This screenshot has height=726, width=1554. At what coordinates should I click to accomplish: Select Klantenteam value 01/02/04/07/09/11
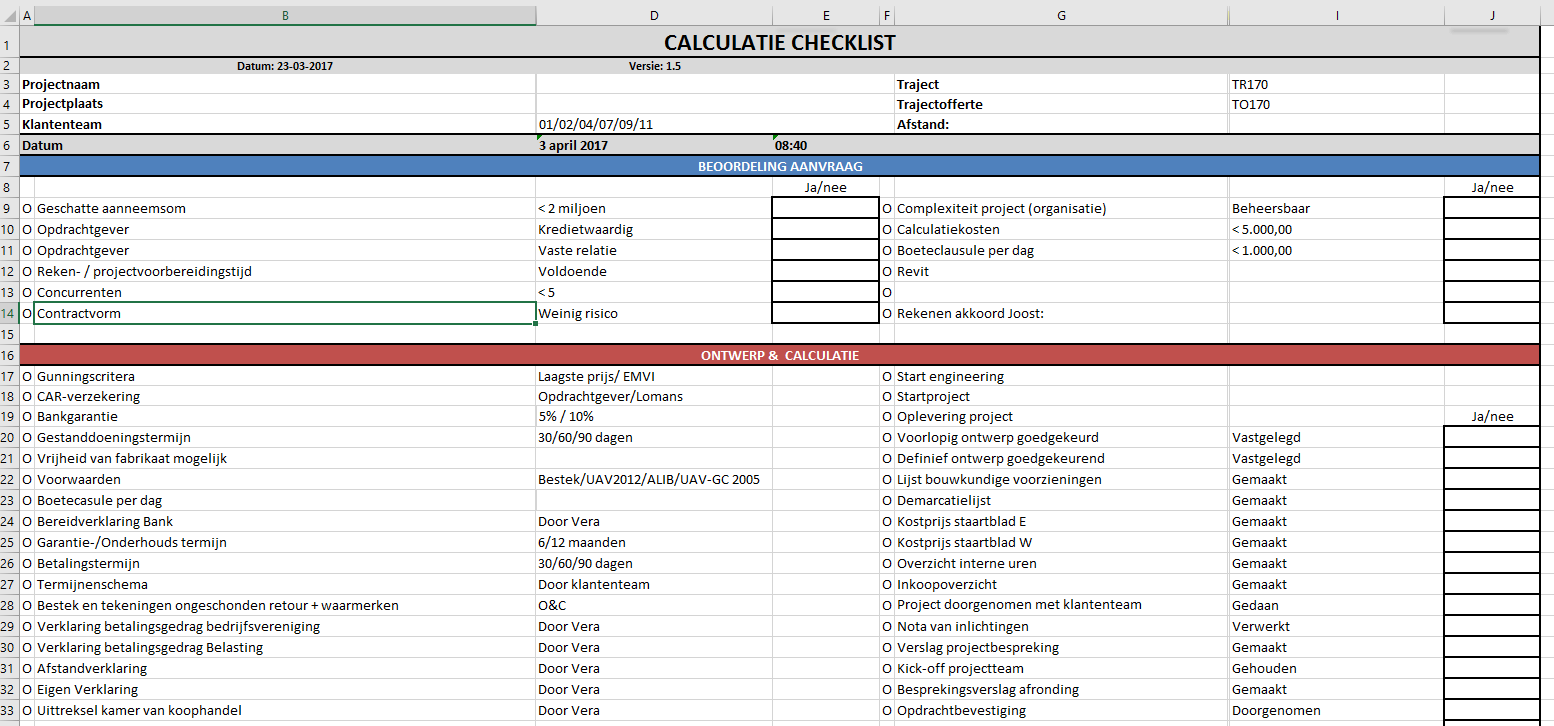[654, 125]
